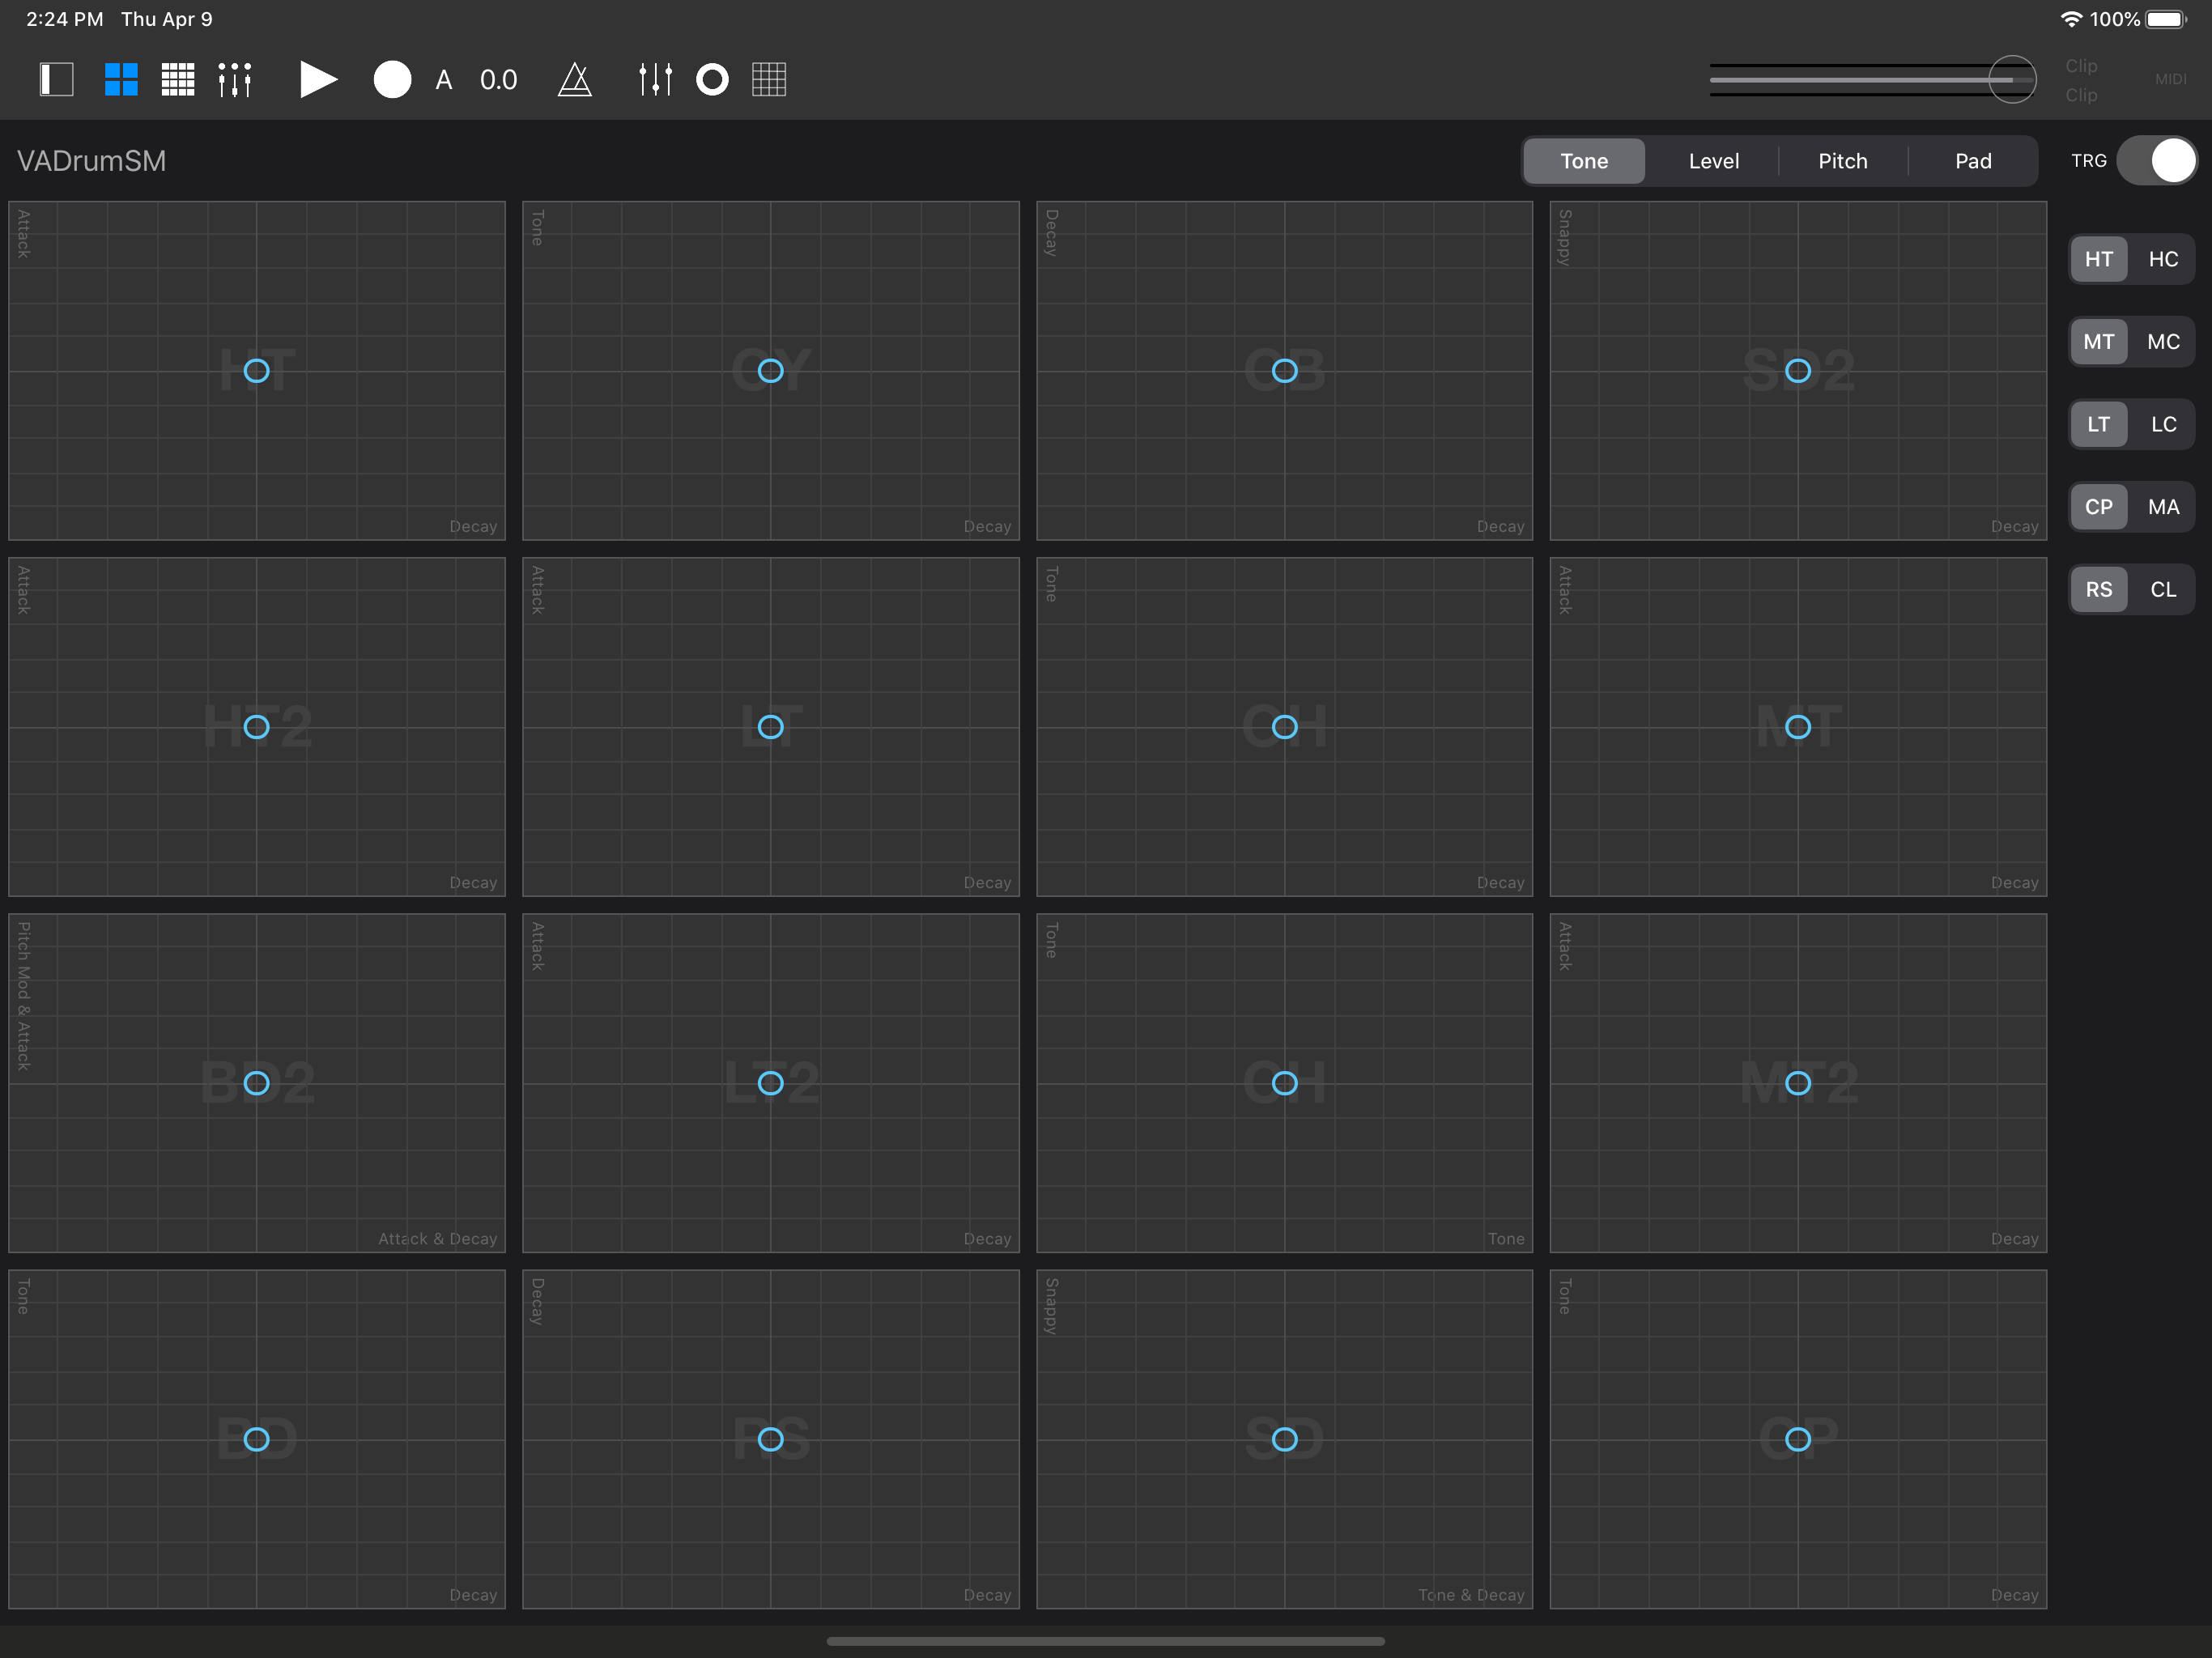Open the vertical faders view icon
This screenshot has width=2212, height=1658.
coord(235,80)
